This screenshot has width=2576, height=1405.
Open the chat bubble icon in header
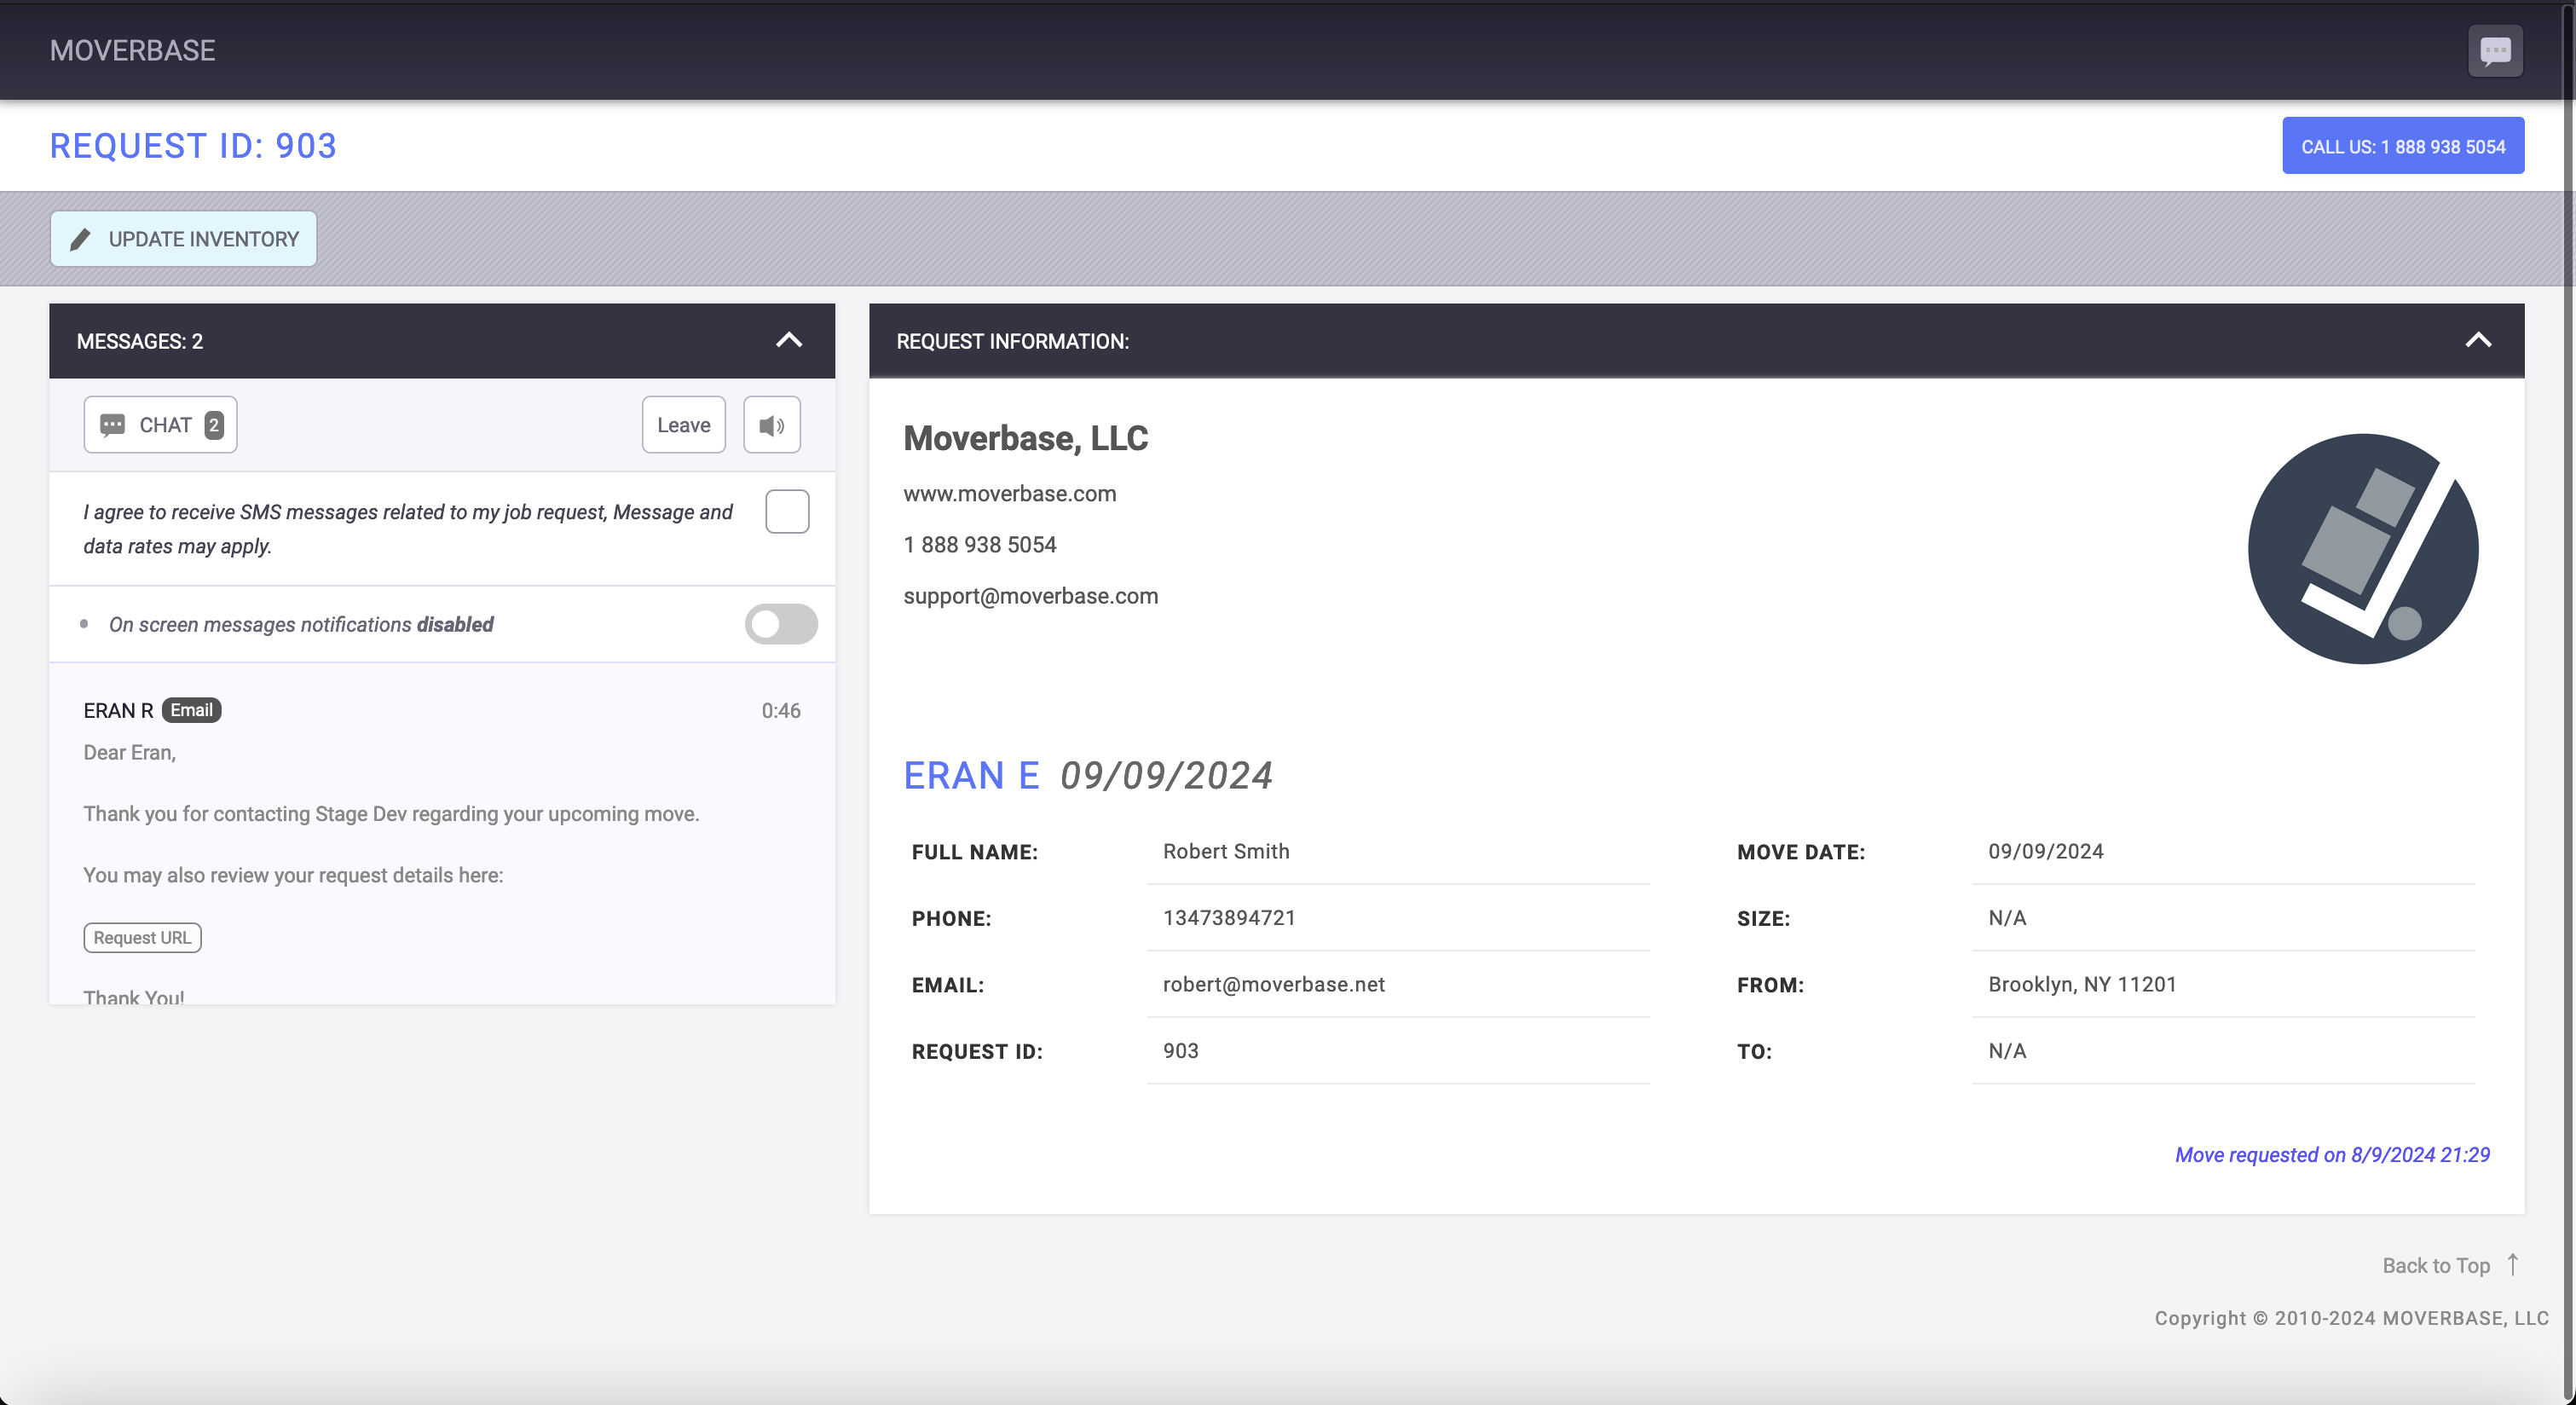point(2495,50)
